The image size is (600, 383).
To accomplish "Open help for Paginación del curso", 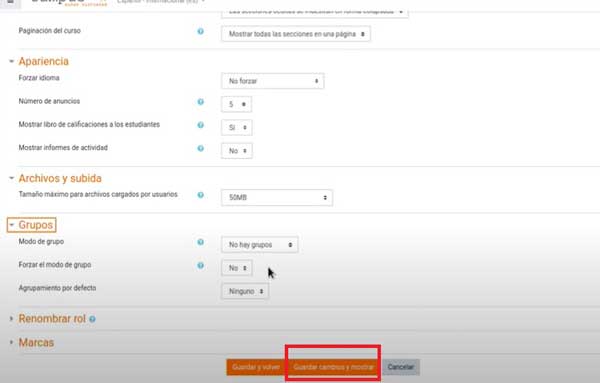I will (x=200, y=31).
